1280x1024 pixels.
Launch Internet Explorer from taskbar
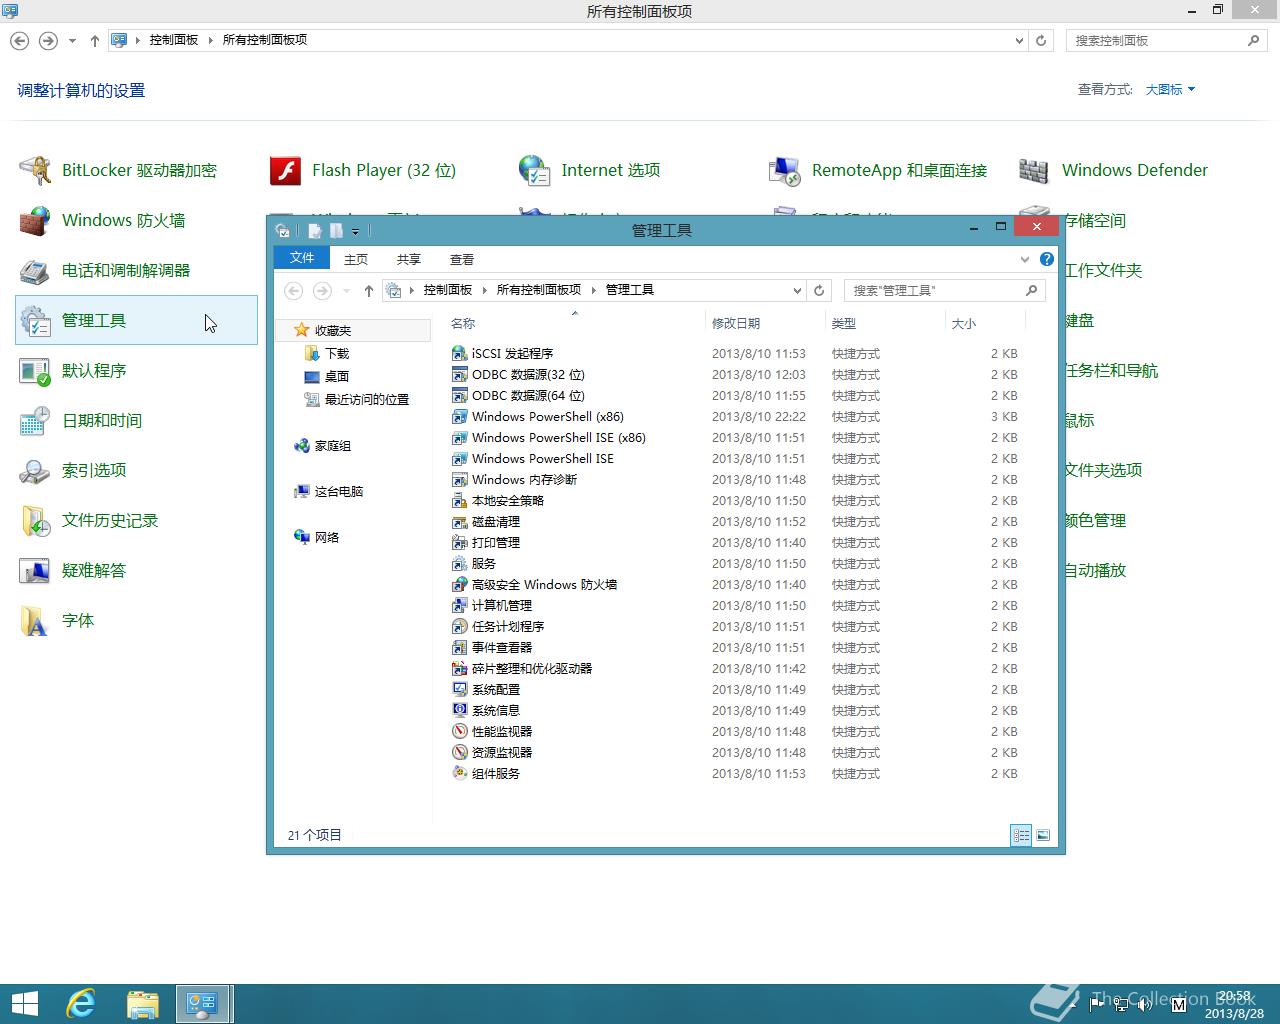click(x=81, y=1004)
